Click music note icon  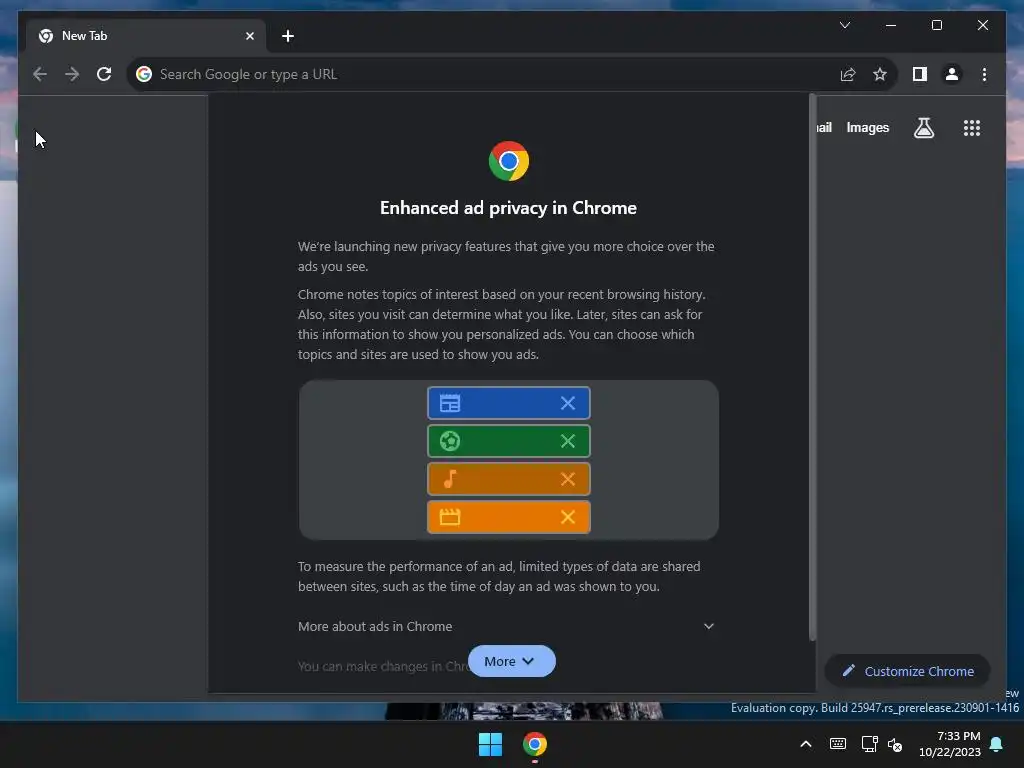450,479
